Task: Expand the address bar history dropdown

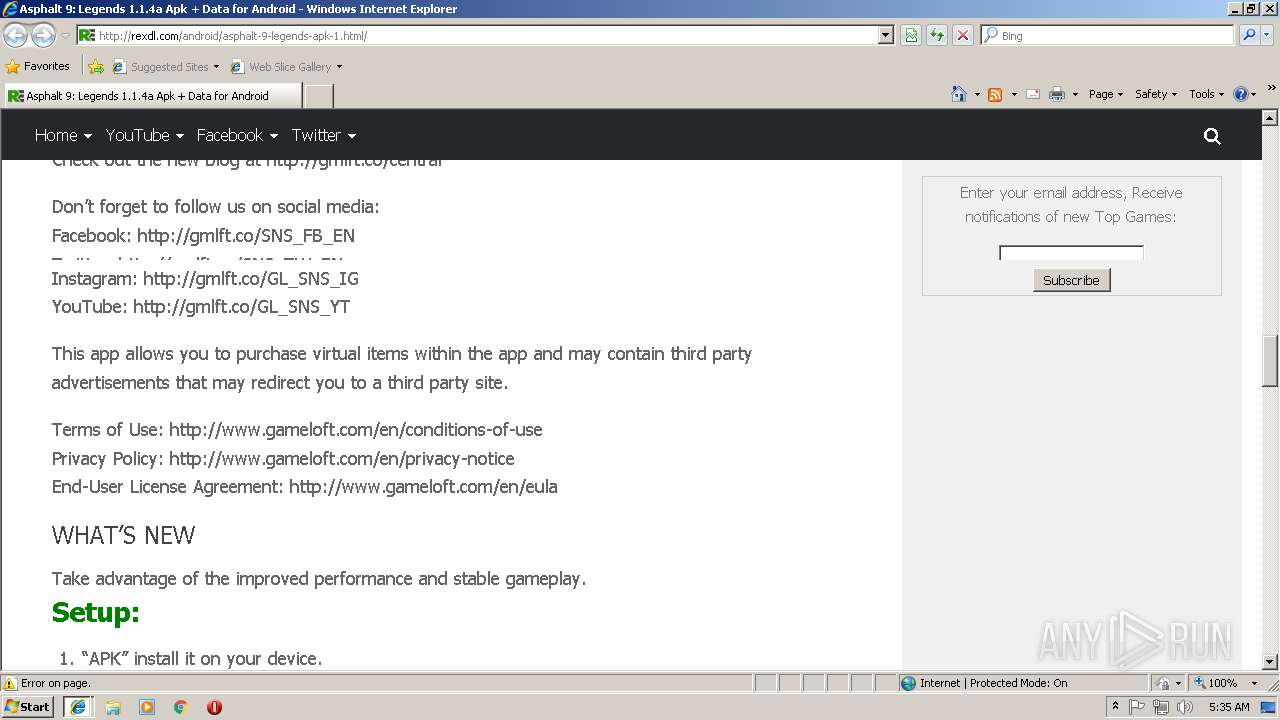Action: pos(885,35)
